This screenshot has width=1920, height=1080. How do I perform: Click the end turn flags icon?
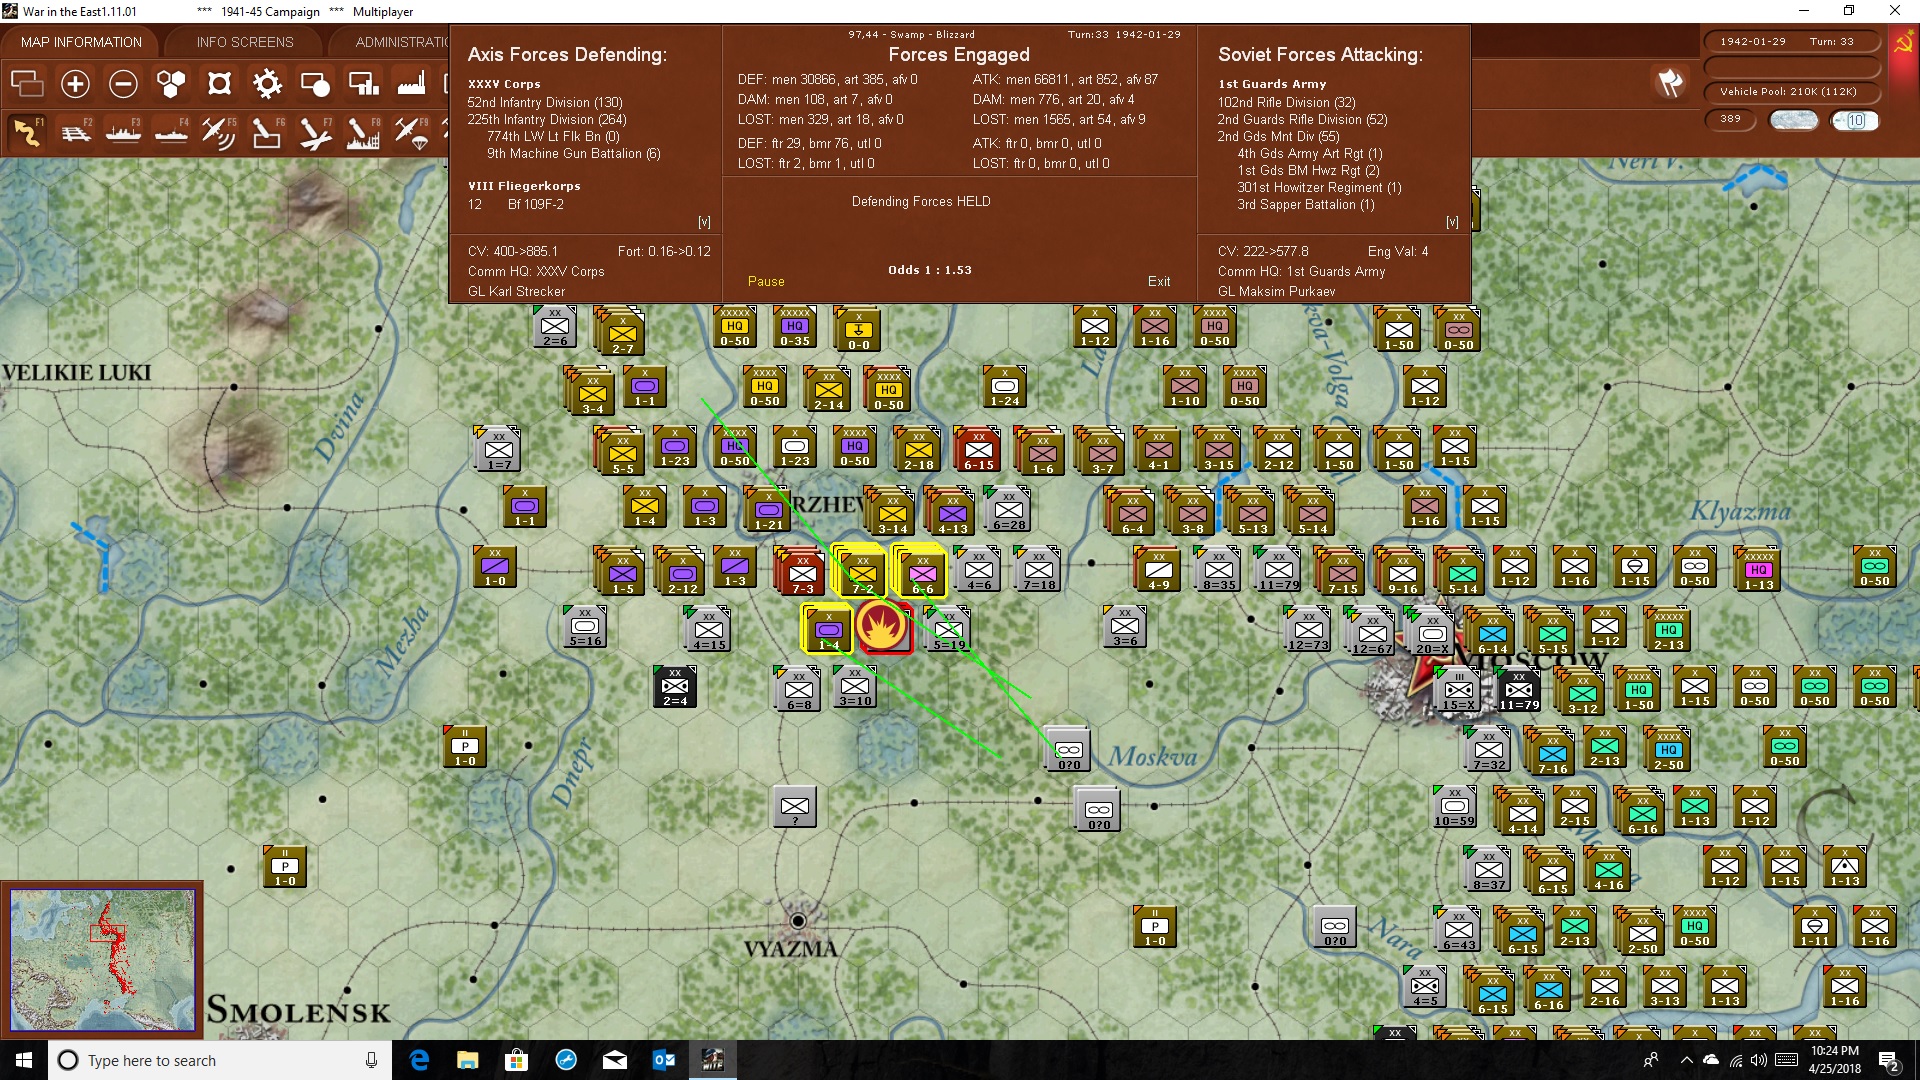click(x=1670, y=83)
